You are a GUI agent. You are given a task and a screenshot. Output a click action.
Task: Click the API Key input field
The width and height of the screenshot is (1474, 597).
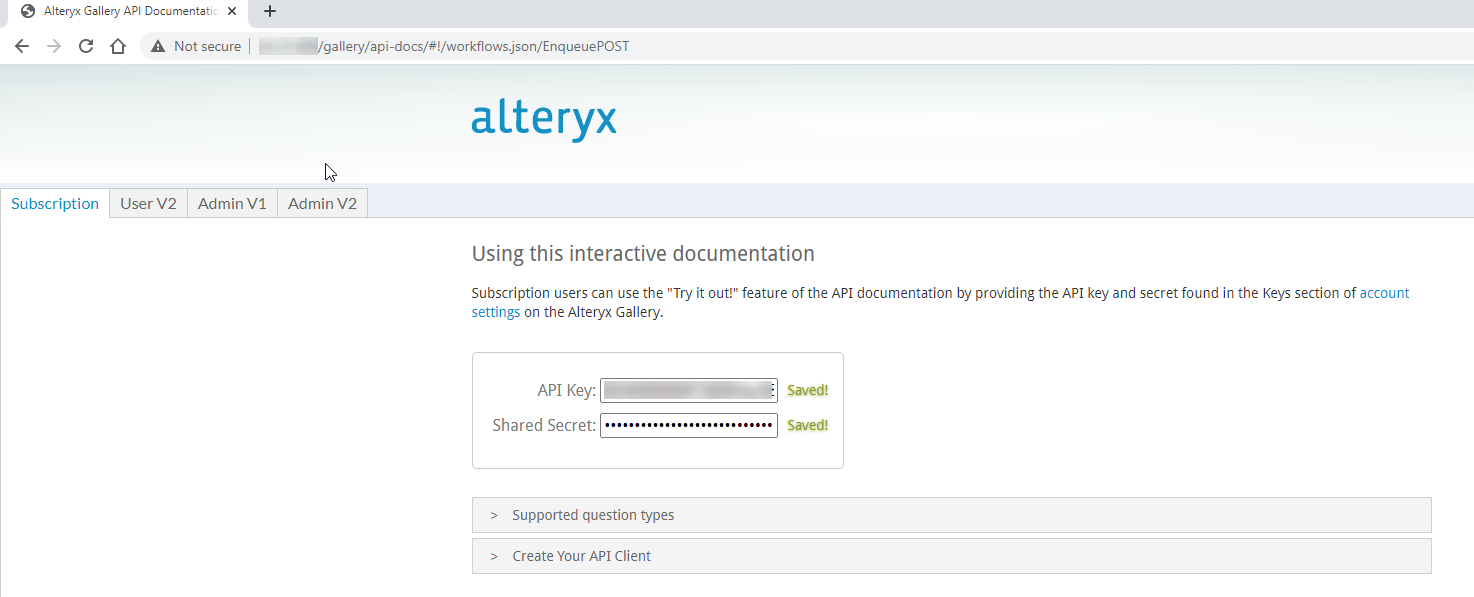pos(688,390)
